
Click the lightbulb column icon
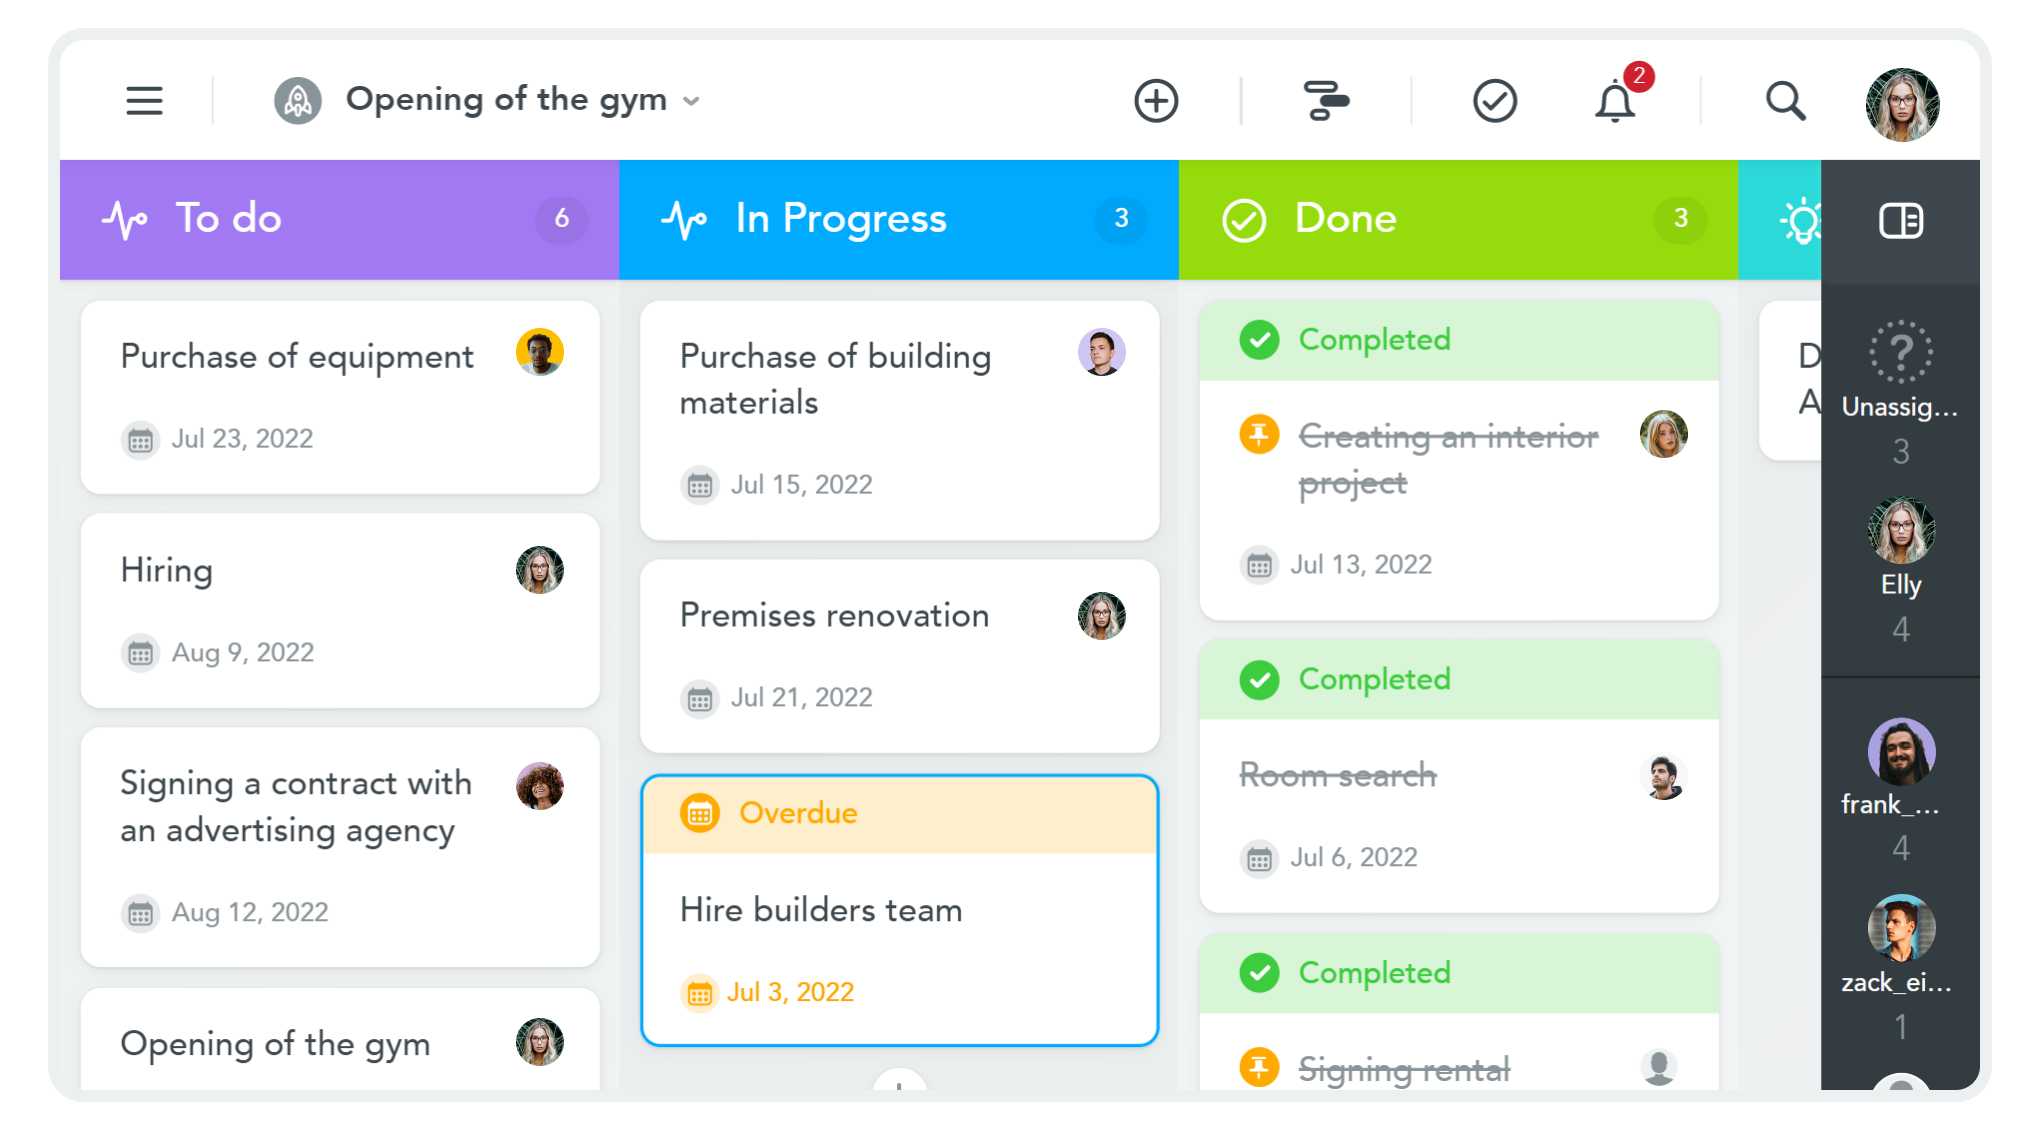click(1800, 220)
